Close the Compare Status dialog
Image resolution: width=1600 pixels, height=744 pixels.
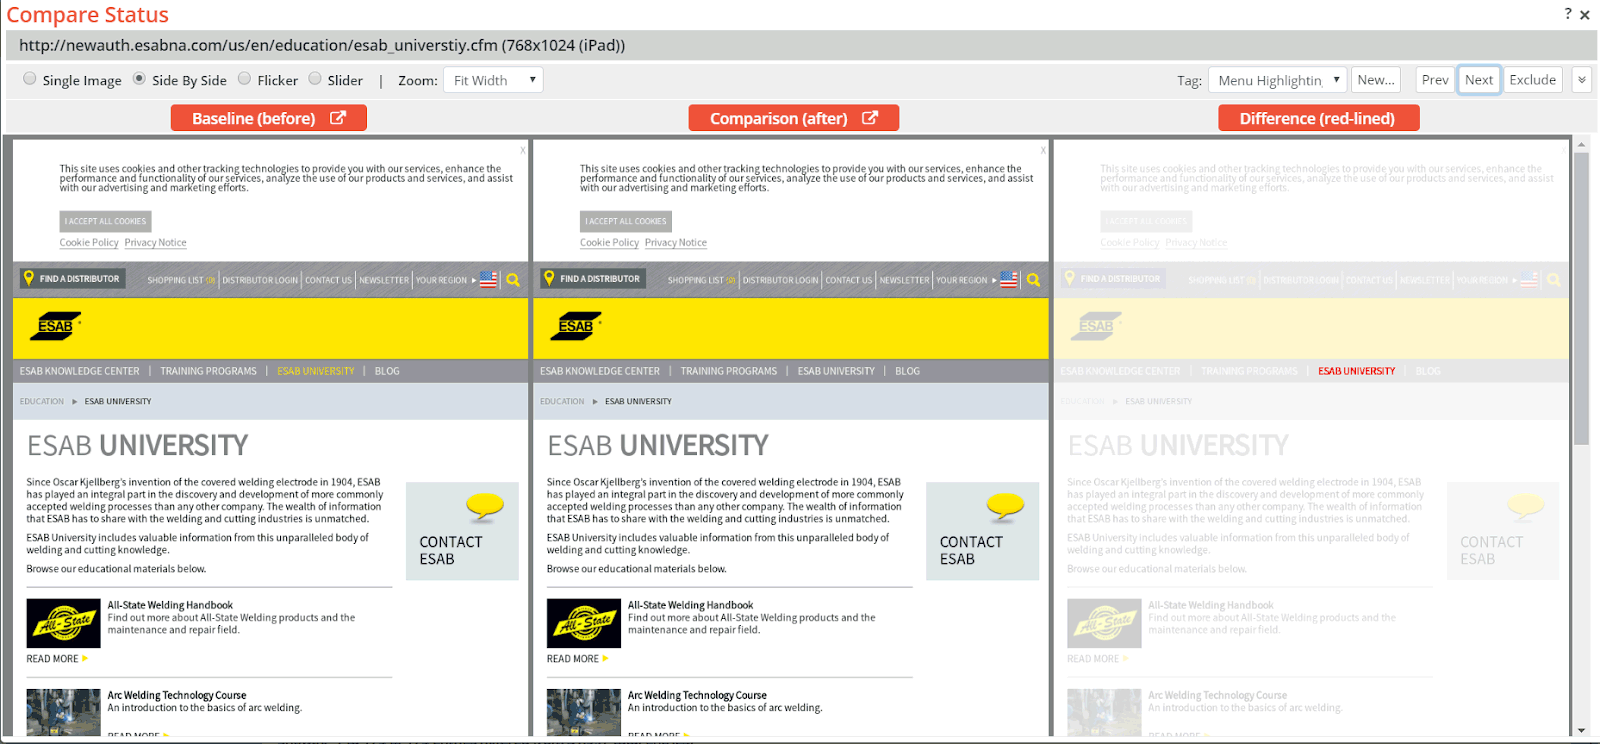1585,14
